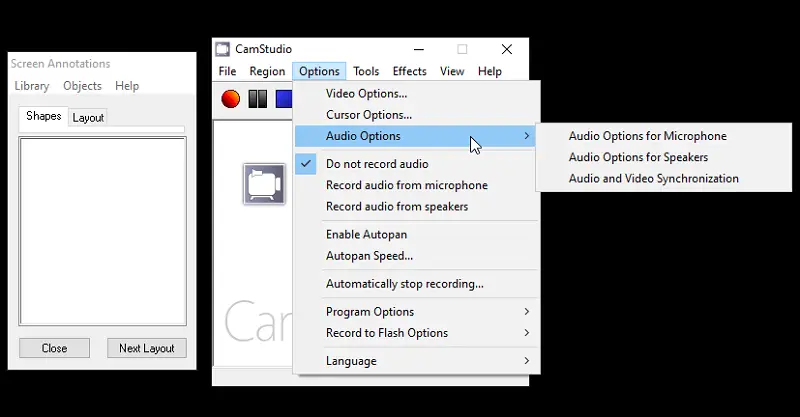This screenshot has width=800, height=417.
Task: Click Close button in Screen Annotations
Action: pyautogui.click(x=54, y=348)
